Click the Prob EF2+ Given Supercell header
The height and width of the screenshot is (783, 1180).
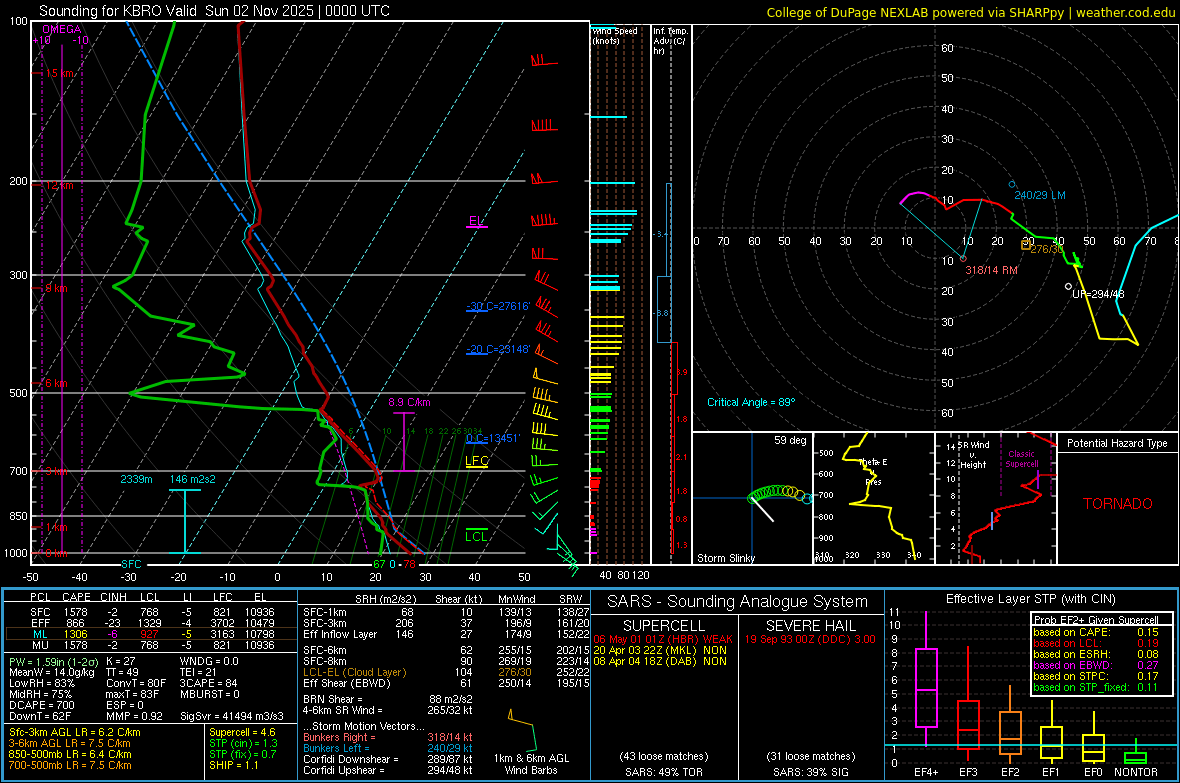pyautogui.click(x=1096, y=620)
